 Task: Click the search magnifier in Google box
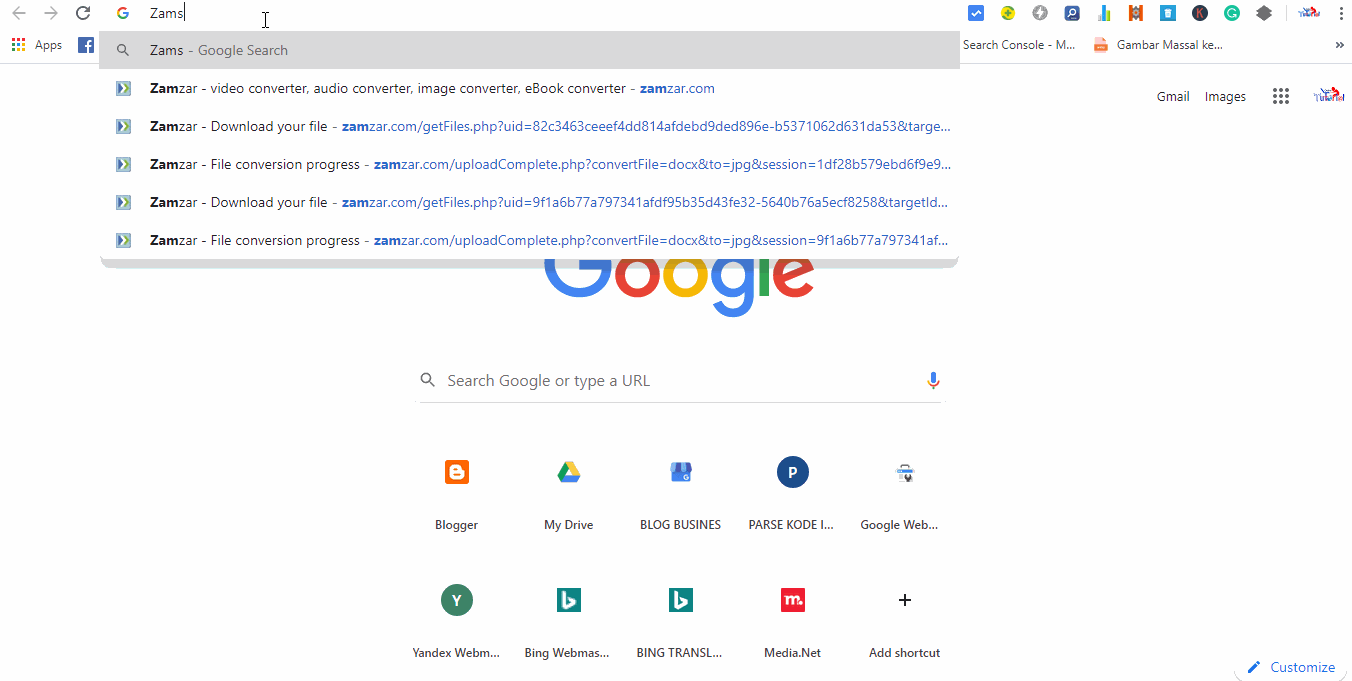(x=428, y=380)
